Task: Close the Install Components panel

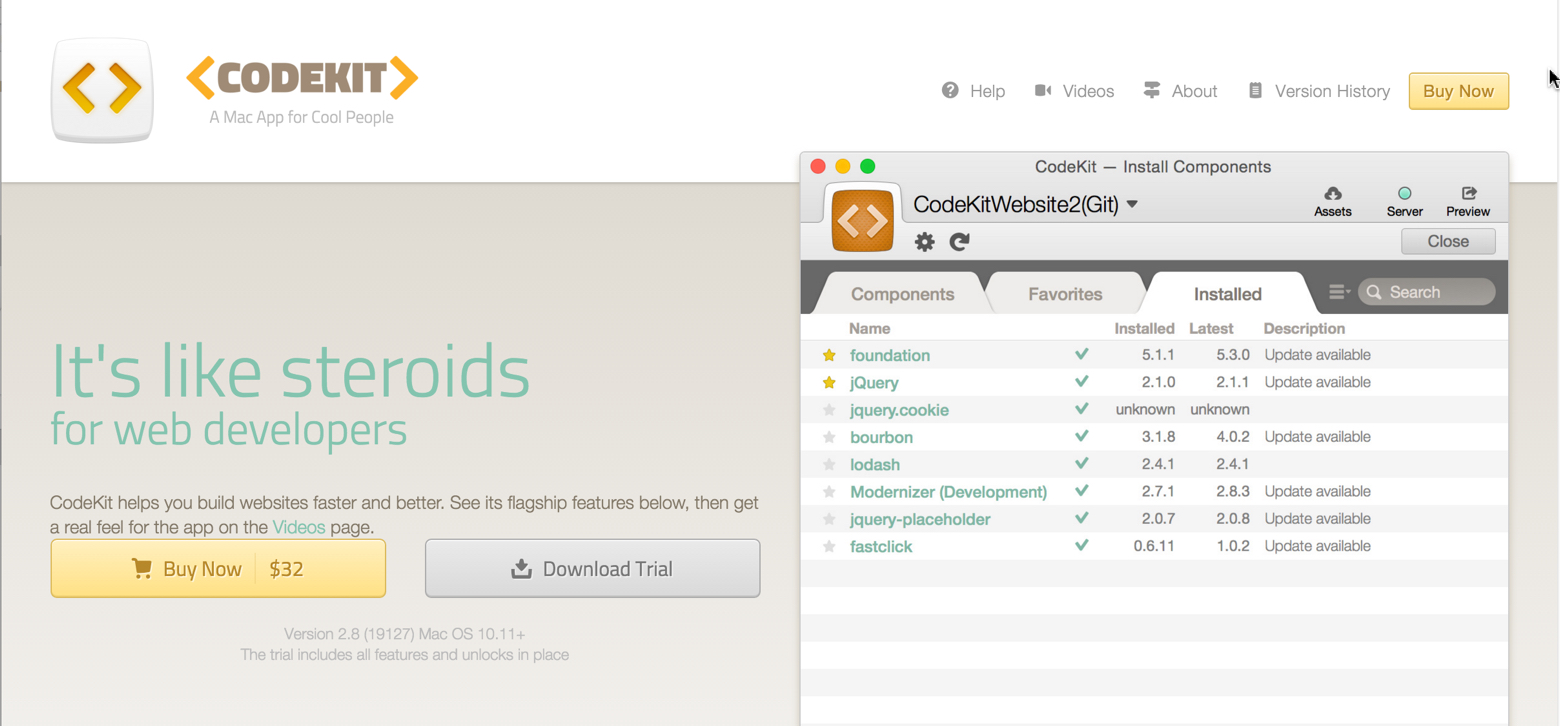Action: pos(1448,241)
